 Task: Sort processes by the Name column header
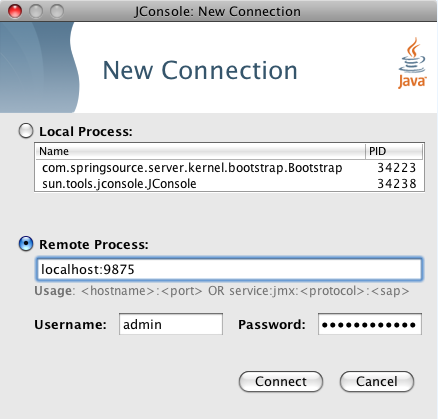(200, 151)
